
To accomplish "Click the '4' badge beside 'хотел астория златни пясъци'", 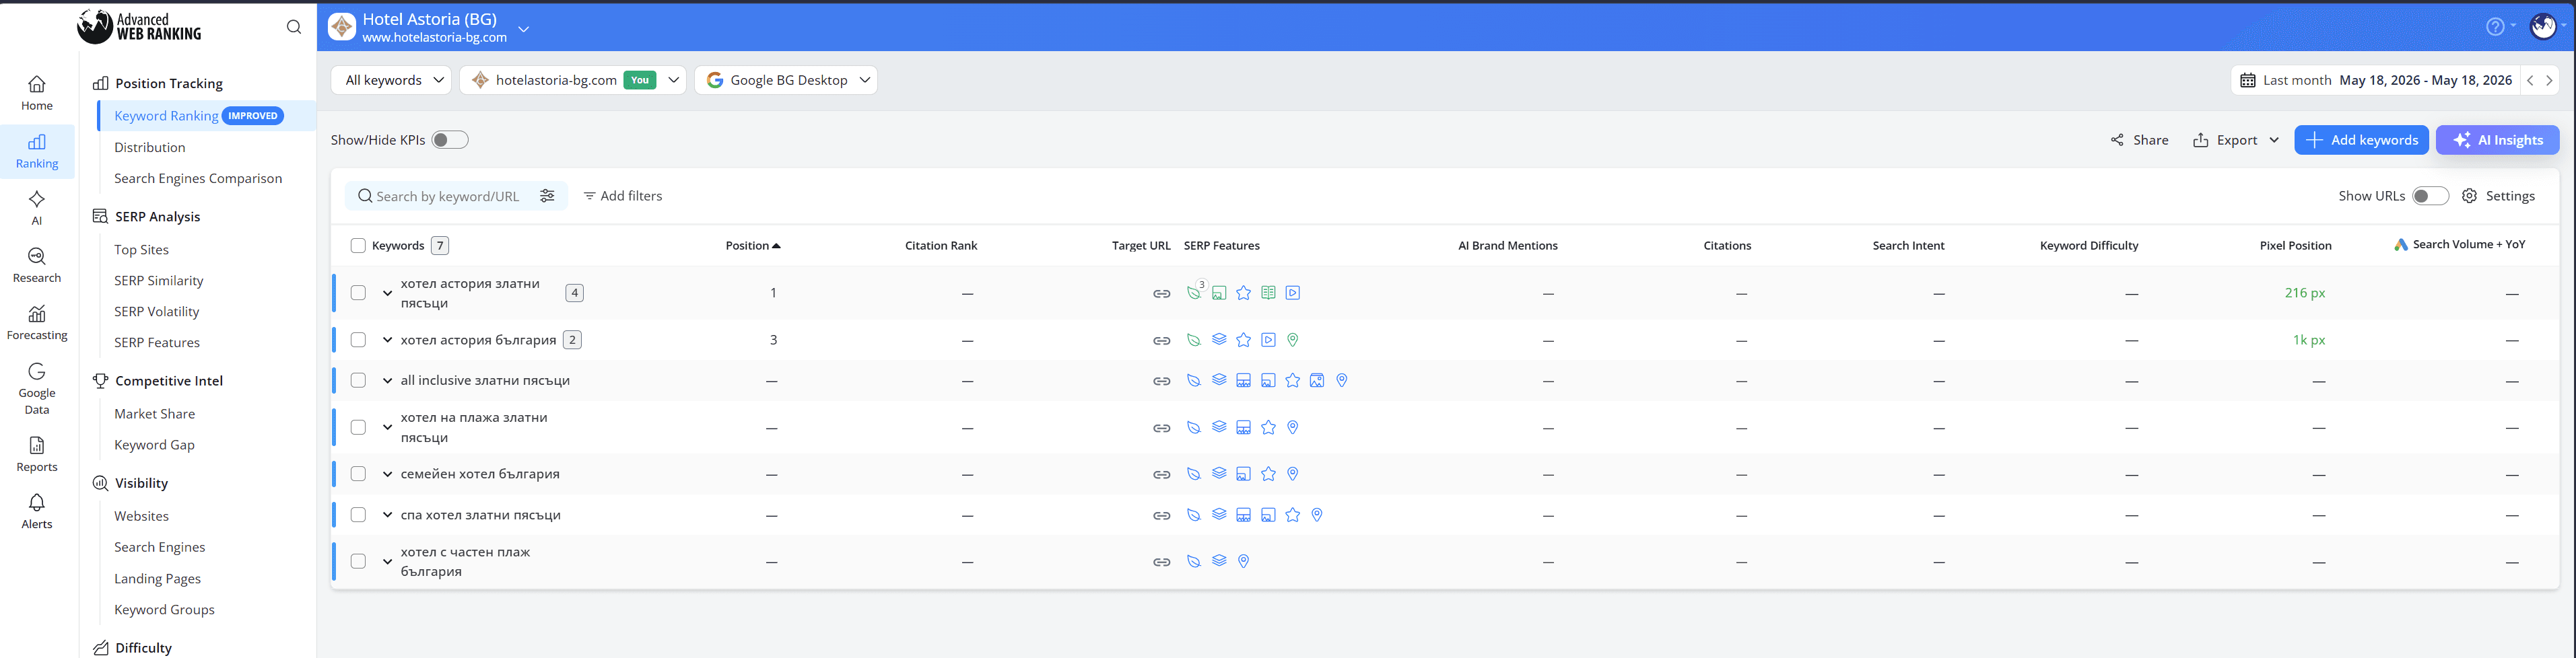I will (x=575, y=293).
